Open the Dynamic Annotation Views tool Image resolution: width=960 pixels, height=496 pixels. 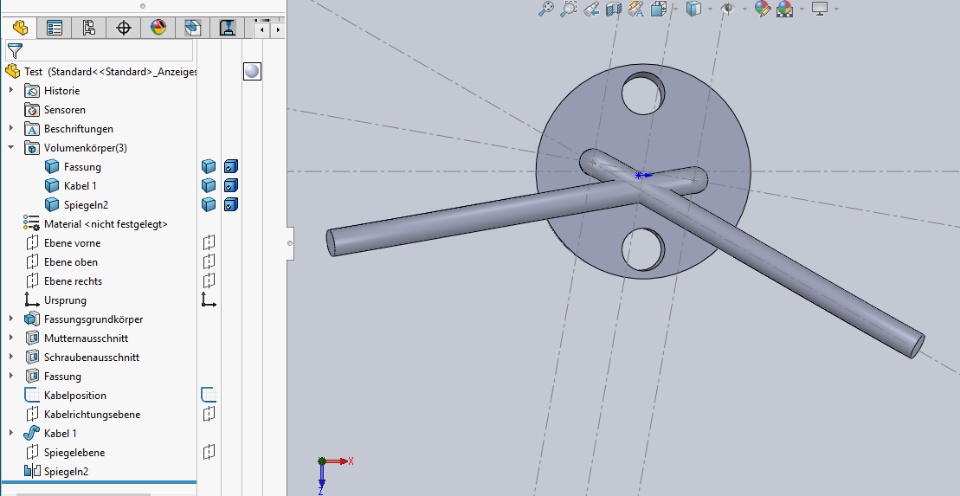[x=636, y=9]
